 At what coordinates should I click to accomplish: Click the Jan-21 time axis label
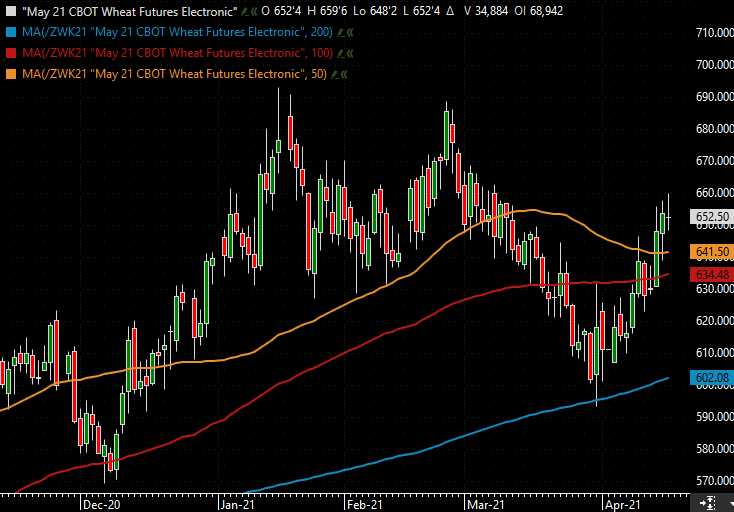point(238,505)
